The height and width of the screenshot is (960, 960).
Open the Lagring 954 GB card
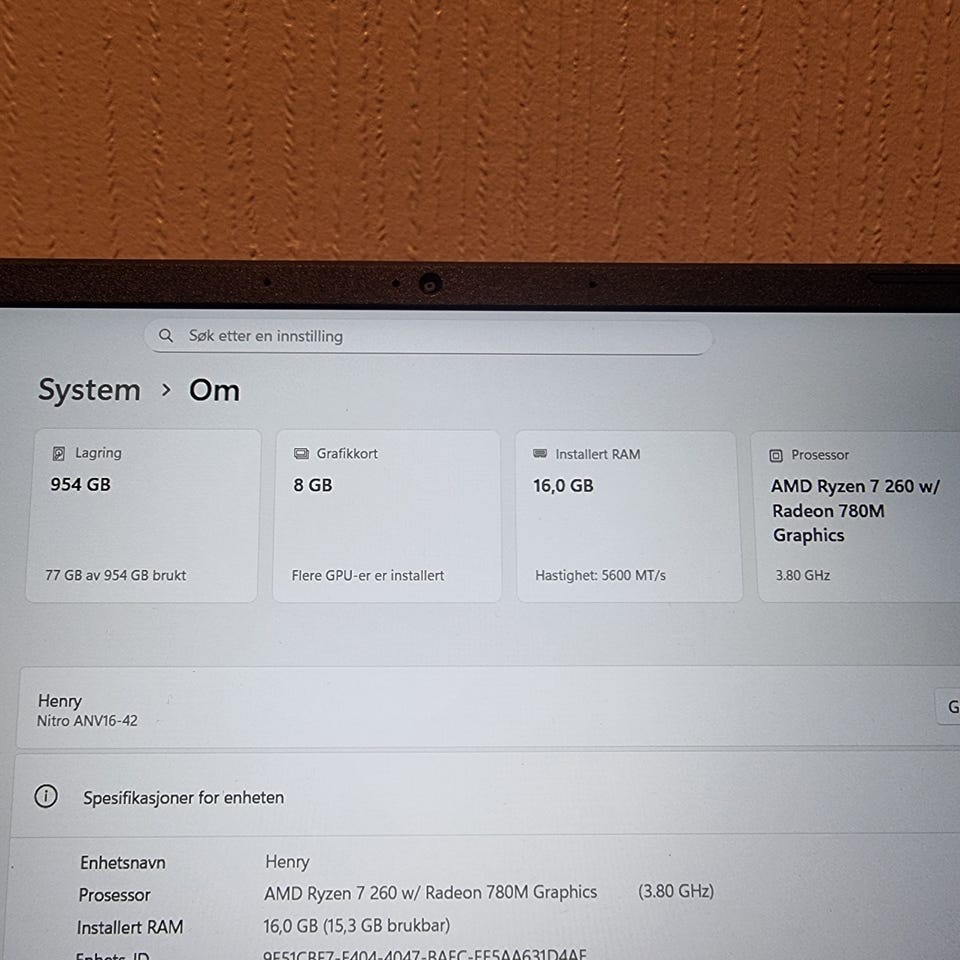click(x=143, y=516)
